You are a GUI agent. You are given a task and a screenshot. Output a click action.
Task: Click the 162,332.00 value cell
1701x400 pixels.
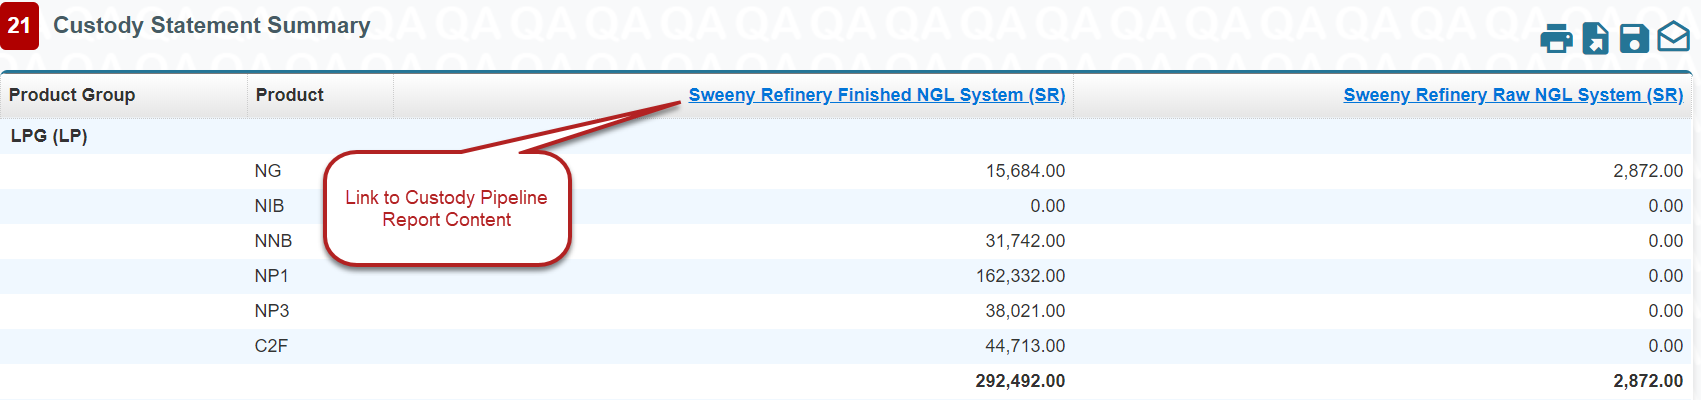coord(1020,276)
